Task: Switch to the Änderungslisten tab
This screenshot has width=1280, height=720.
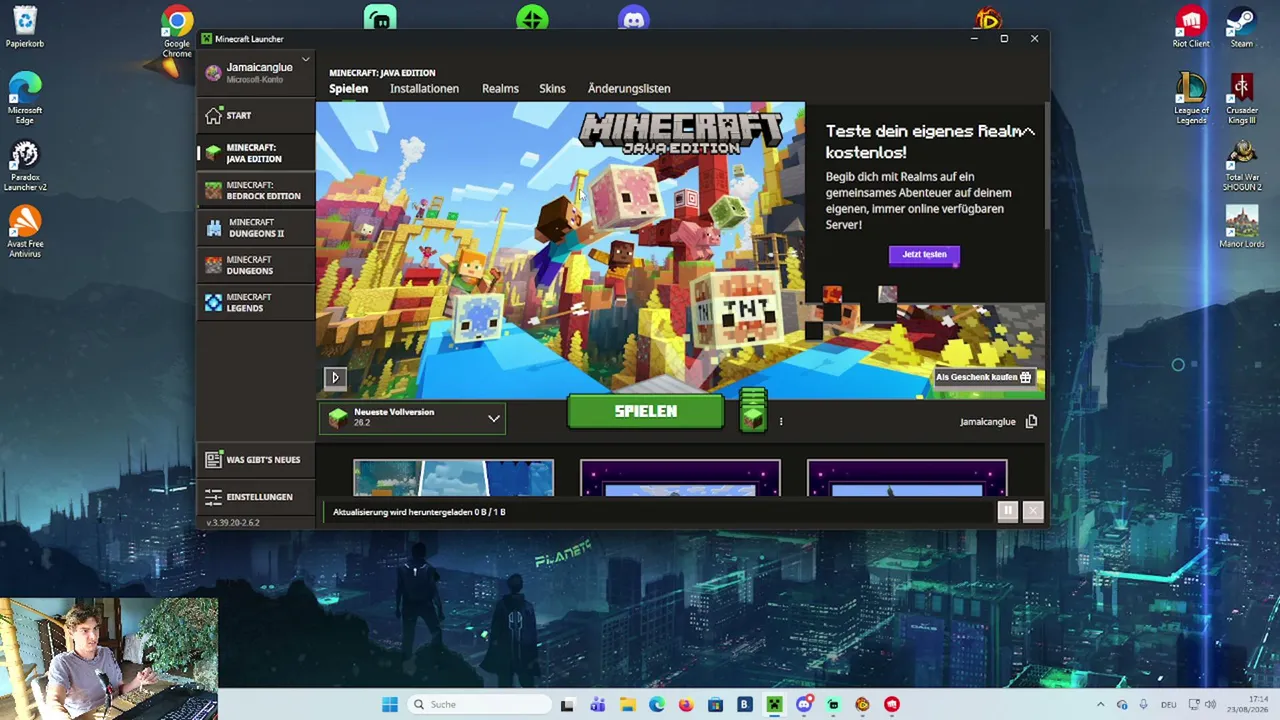Action: pyautogui.click(x=629, y=88)
